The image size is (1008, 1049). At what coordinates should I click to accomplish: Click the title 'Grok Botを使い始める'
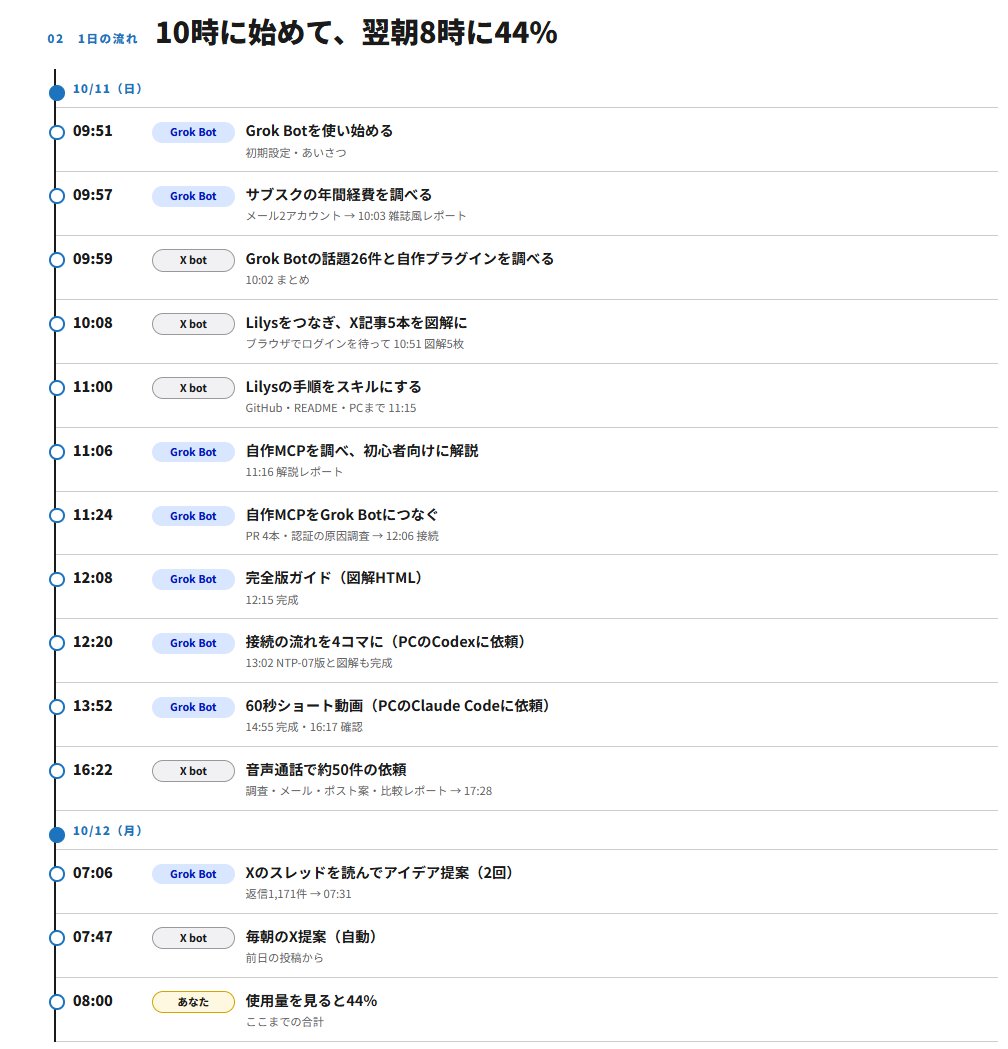(x=319, y=130)
